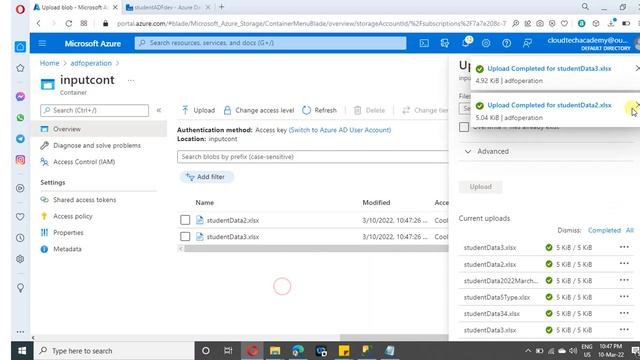Go to Home breadcrumb
The image size is (640, 360).
pos(49,63)
